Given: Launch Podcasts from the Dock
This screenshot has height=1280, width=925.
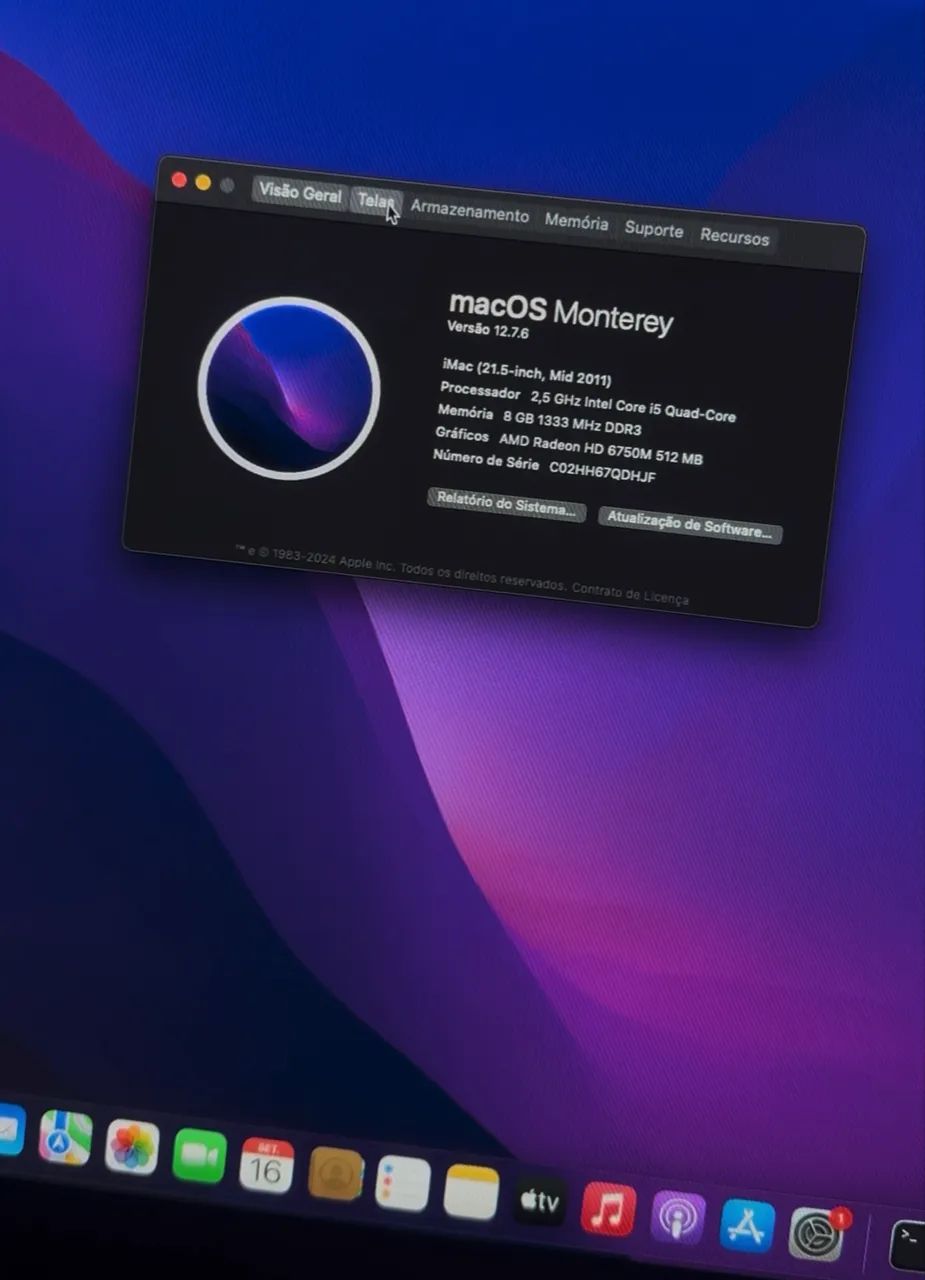Looking at the screenshot, I should (678, 1217).
